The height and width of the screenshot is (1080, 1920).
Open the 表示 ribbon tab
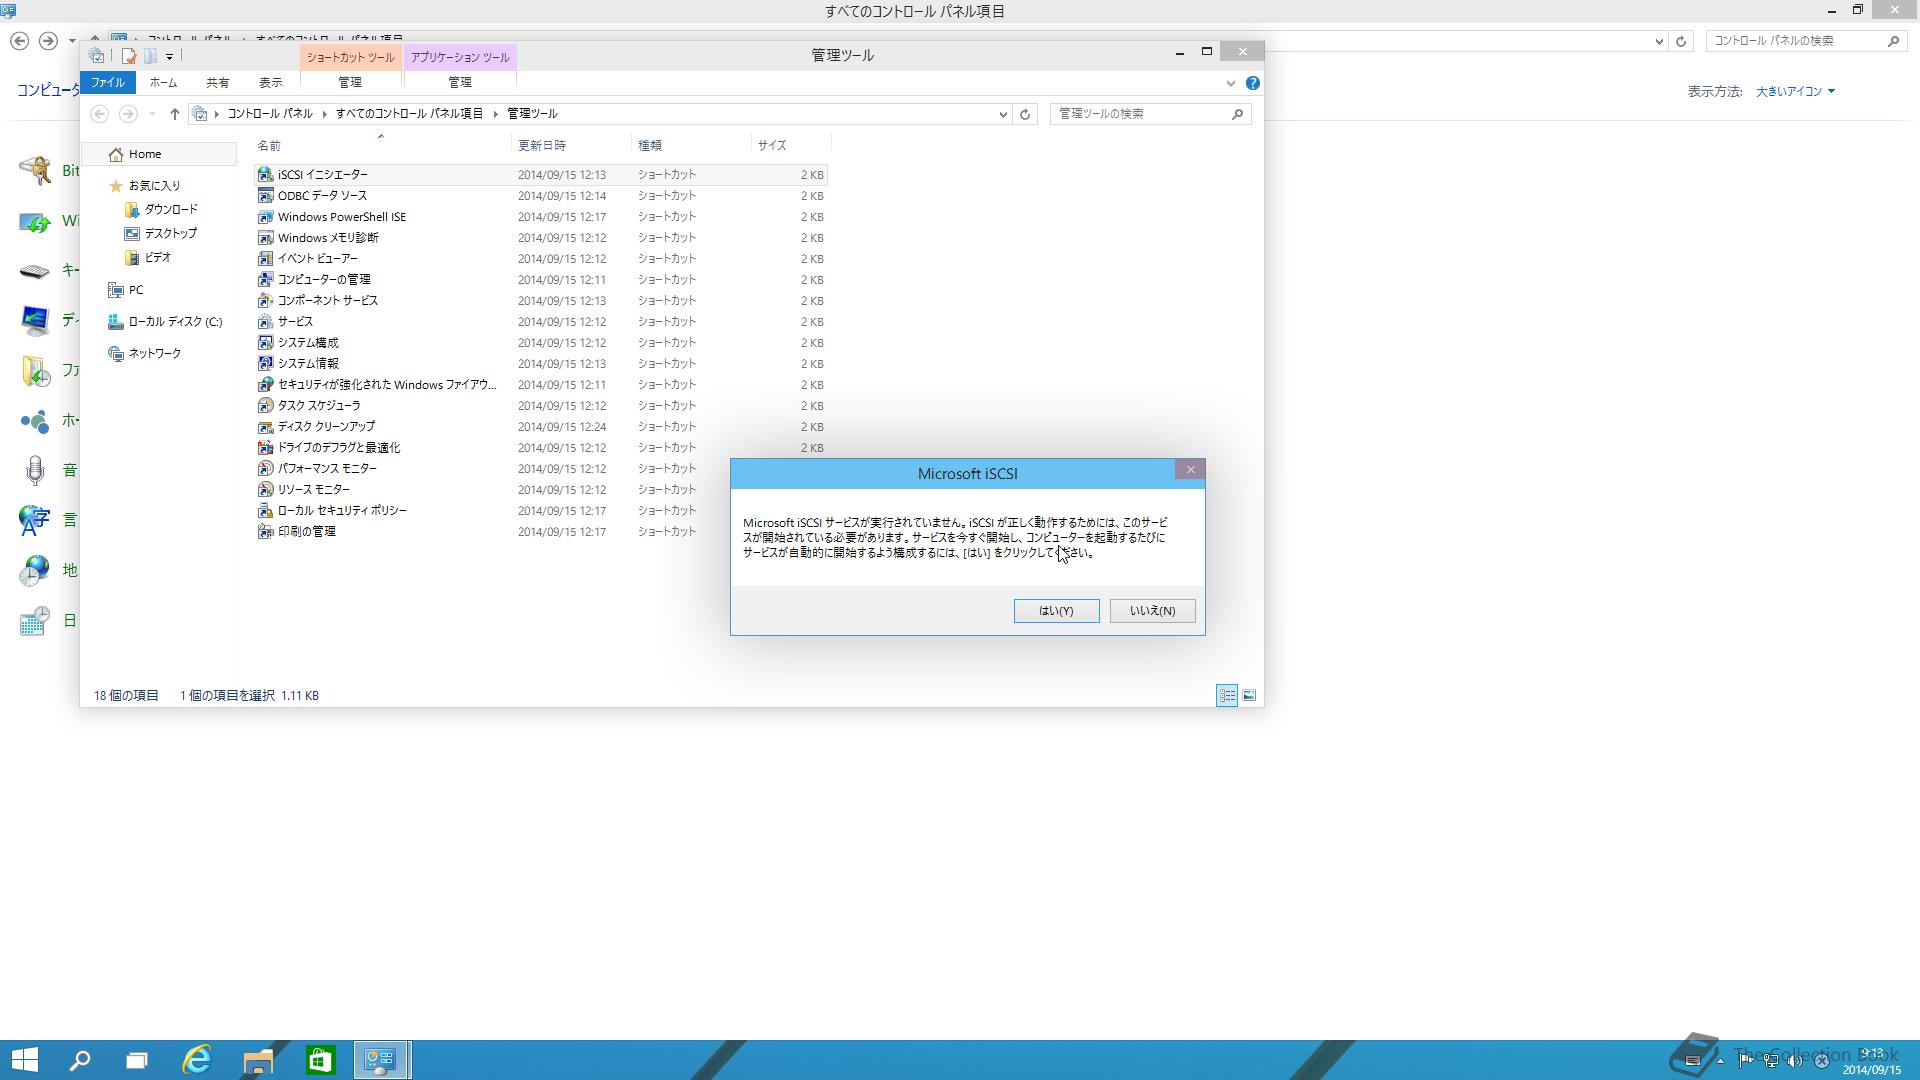(x=270, y=83)
